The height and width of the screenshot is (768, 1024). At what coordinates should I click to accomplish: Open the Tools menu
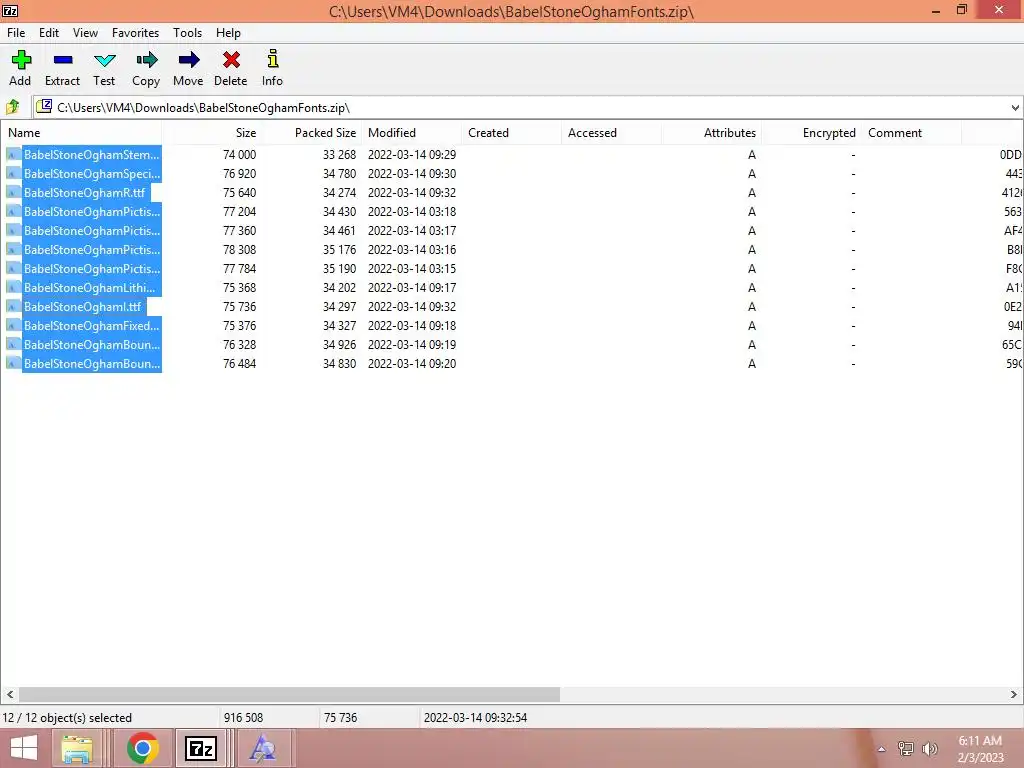187,33
